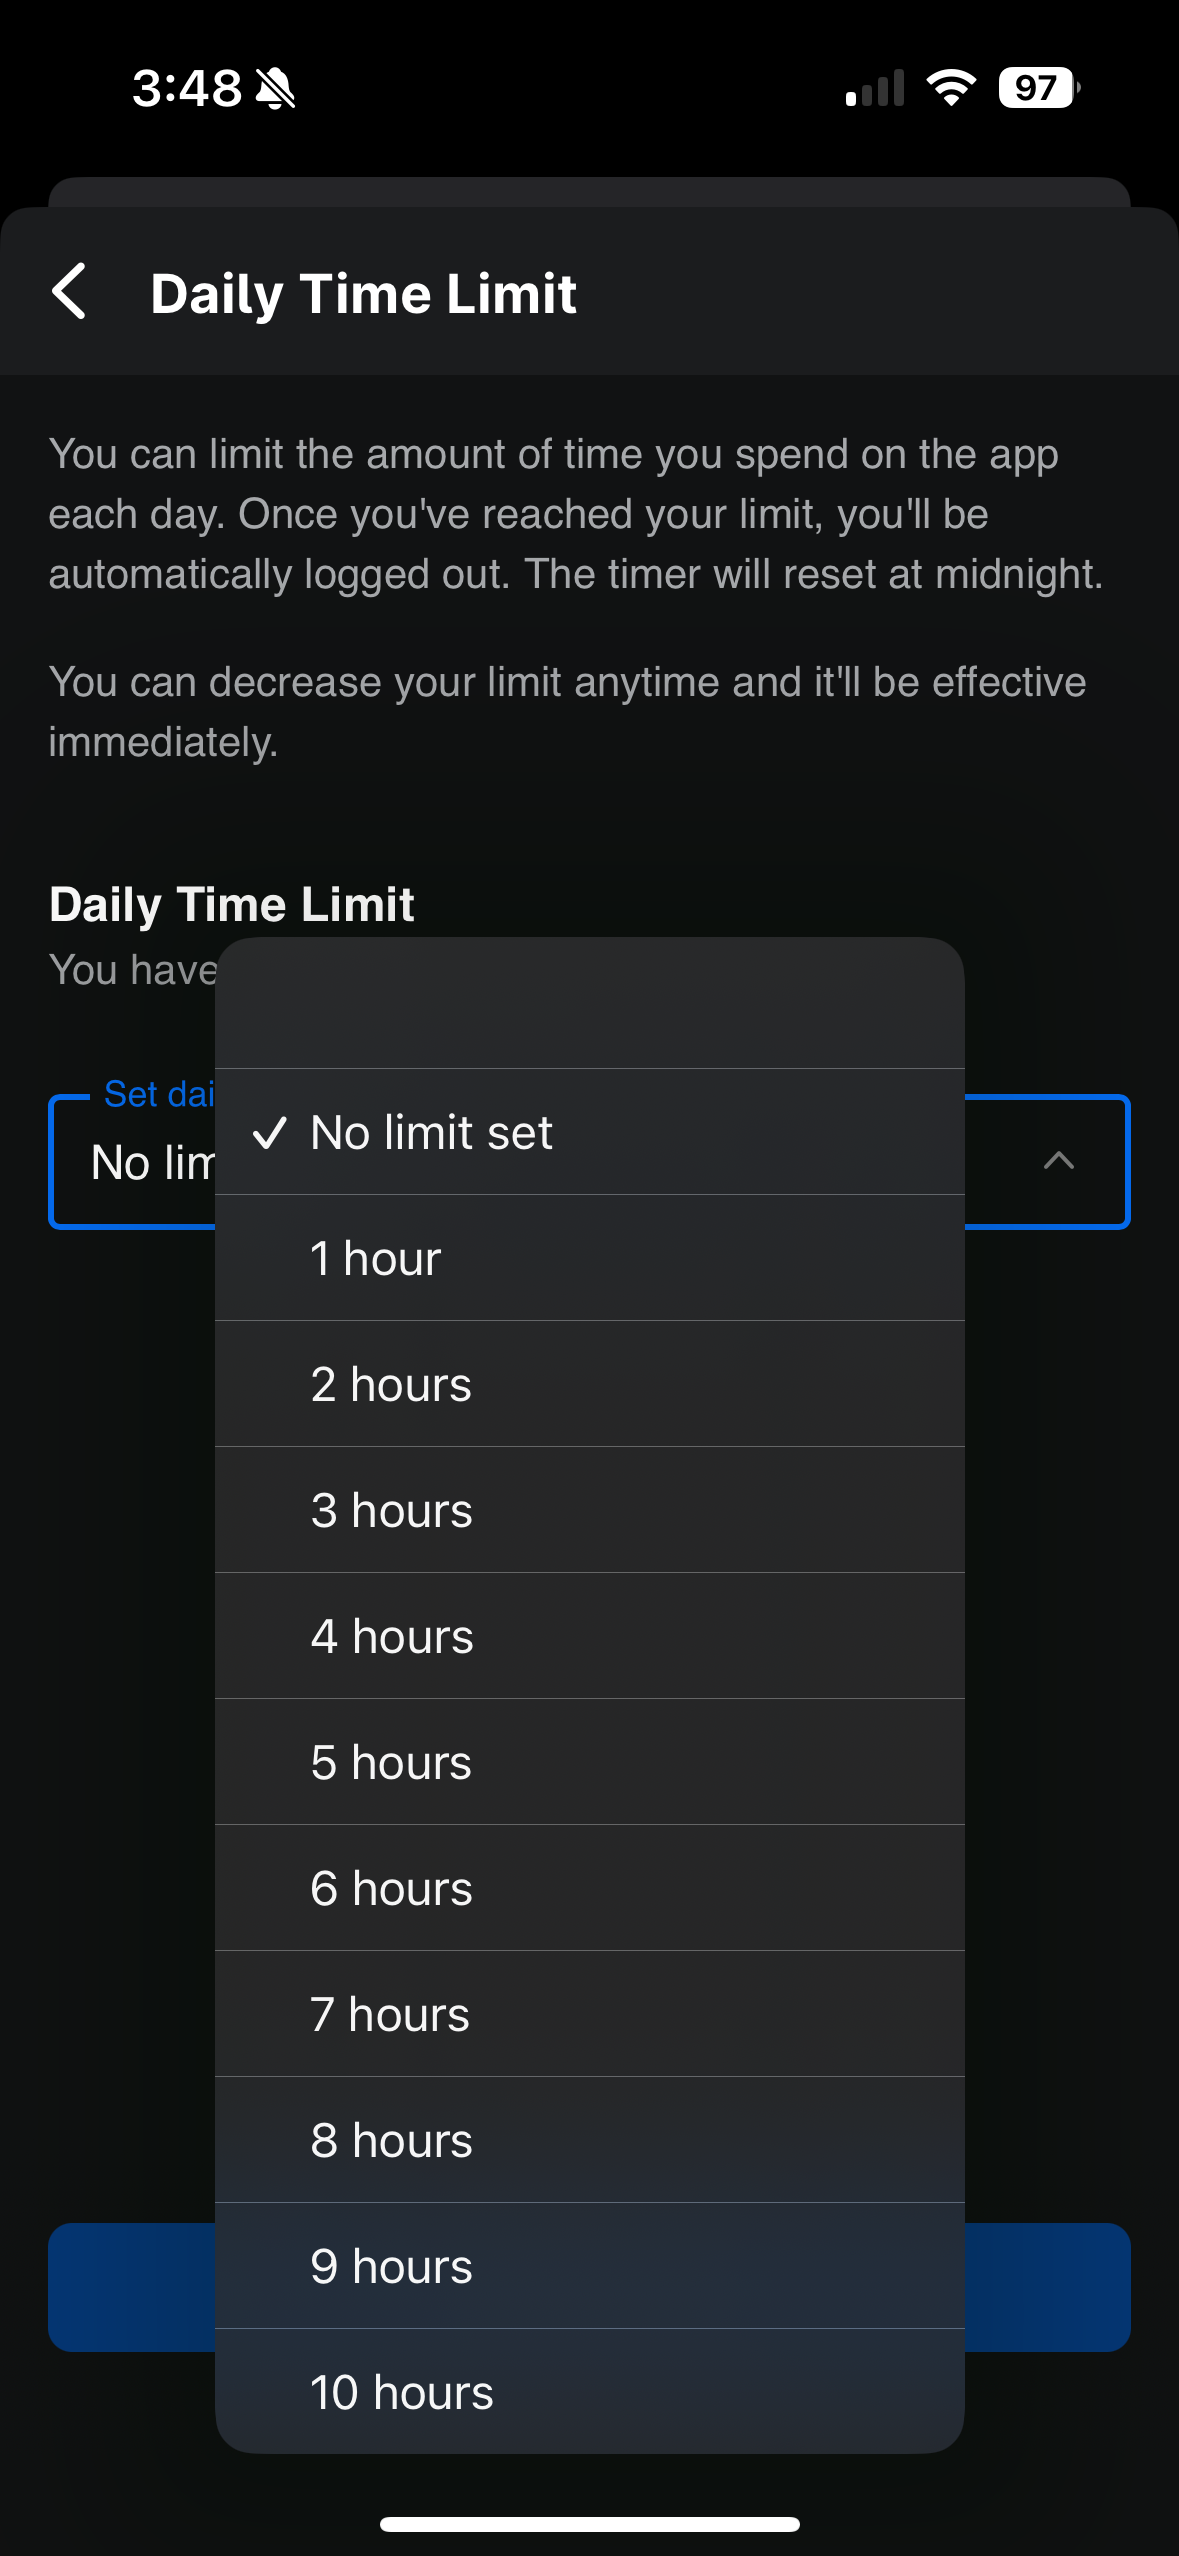The image size is (1179, 2556).
Task: Tap the home indicator bar
Action: click(x=589, y=2524)
